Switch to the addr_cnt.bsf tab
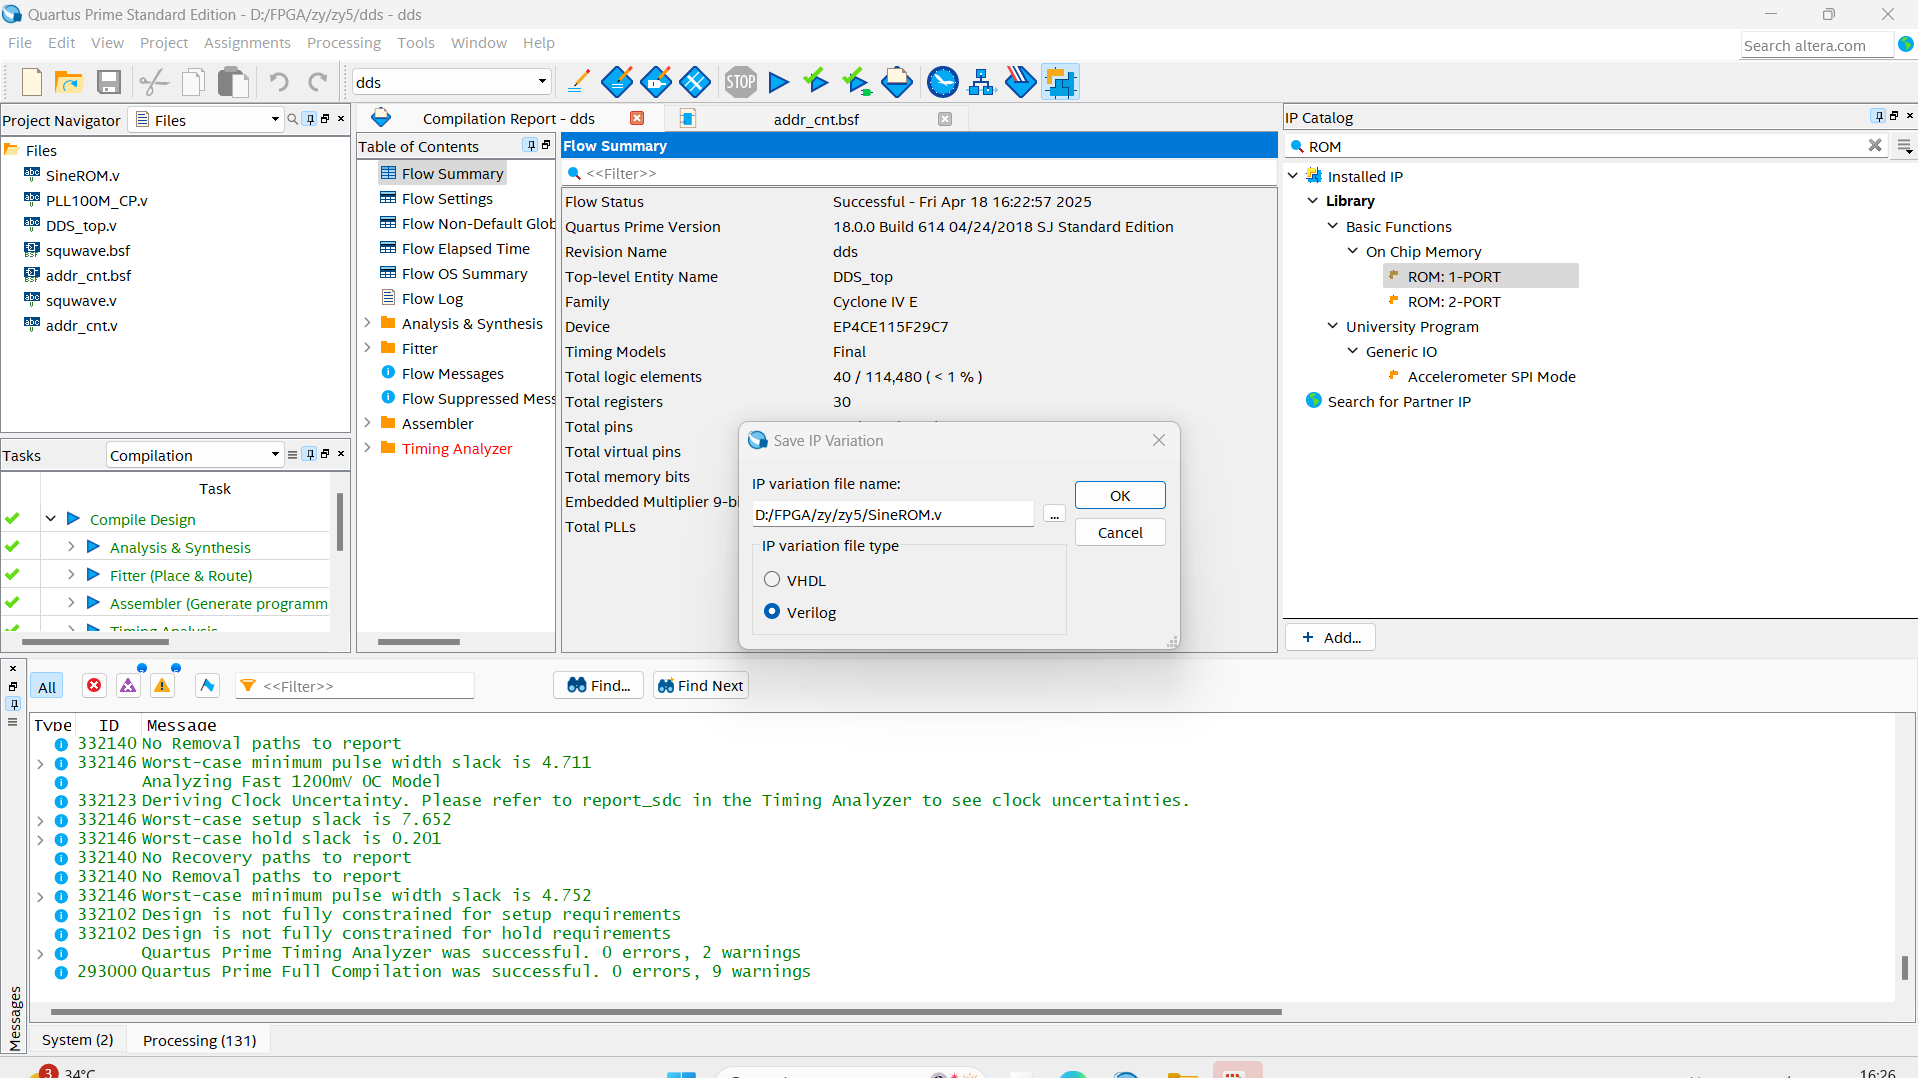1918x1078 pixels. [816, 119]
